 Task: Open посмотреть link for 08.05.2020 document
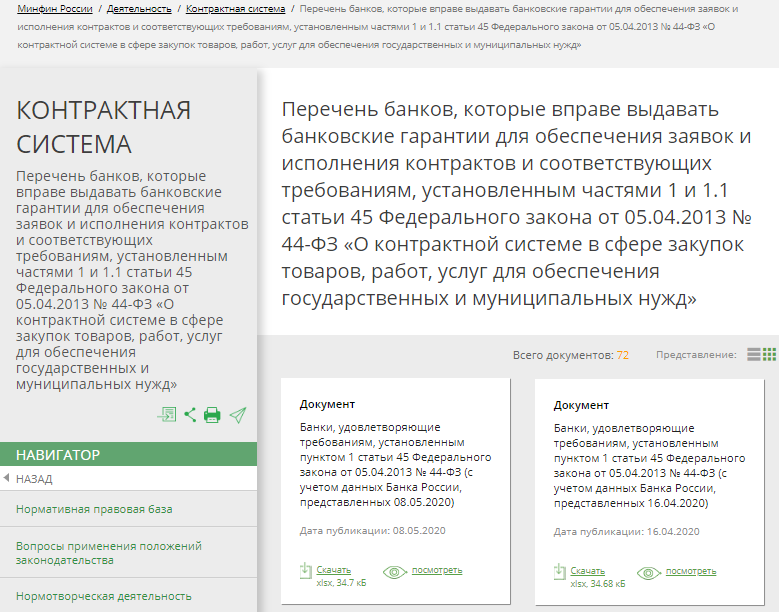(437, 570)
